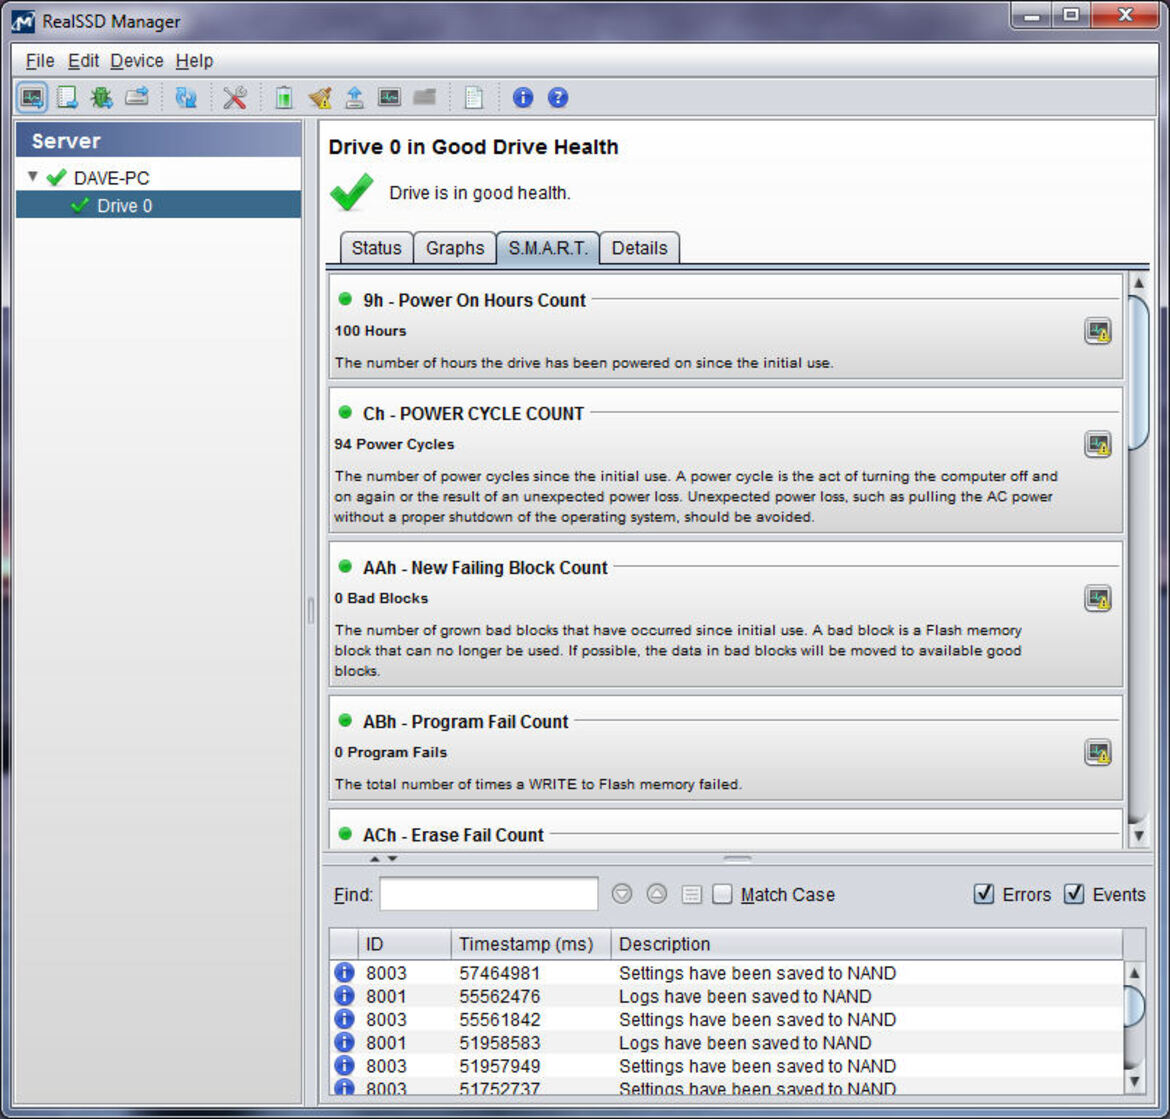Click the split pane expand-down arrow
This screenshot has height=1119, width=1170.
coord(392,859)
